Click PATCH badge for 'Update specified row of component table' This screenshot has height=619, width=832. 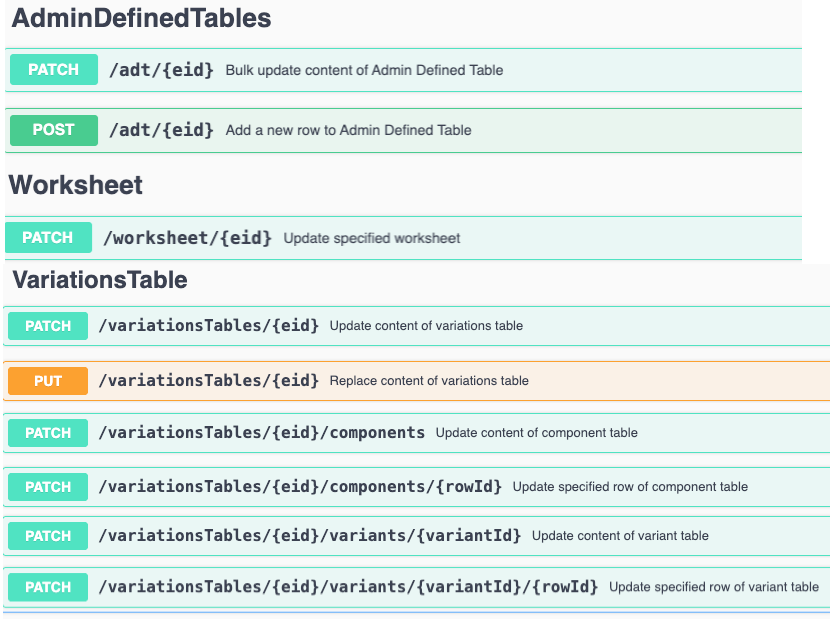[48, 487]
